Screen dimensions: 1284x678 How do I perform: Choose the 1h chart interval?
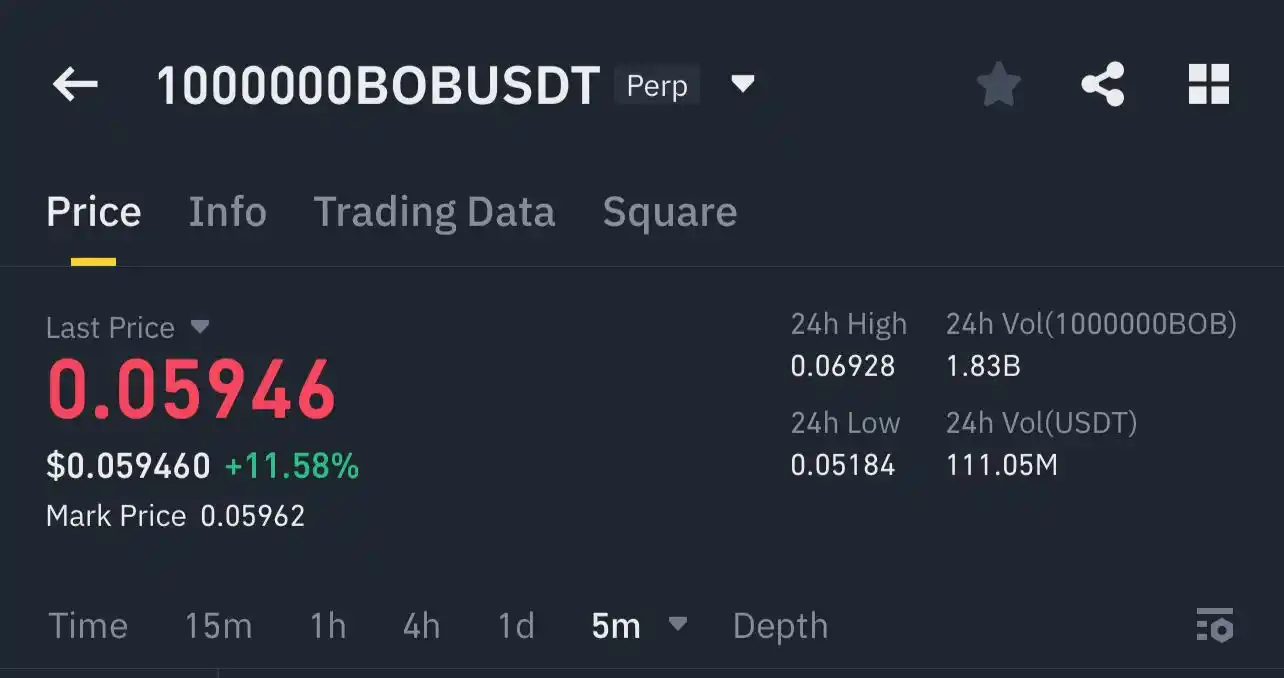328,626
